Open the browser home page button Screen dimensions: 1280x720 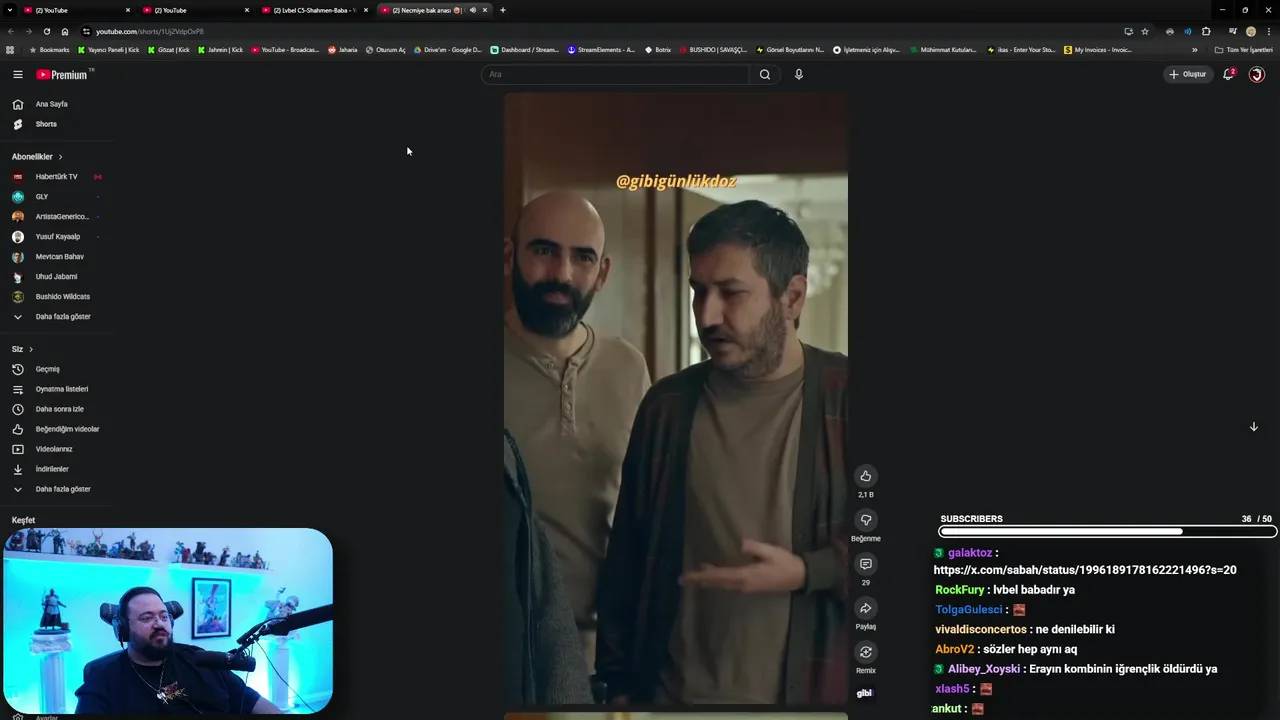65,31
